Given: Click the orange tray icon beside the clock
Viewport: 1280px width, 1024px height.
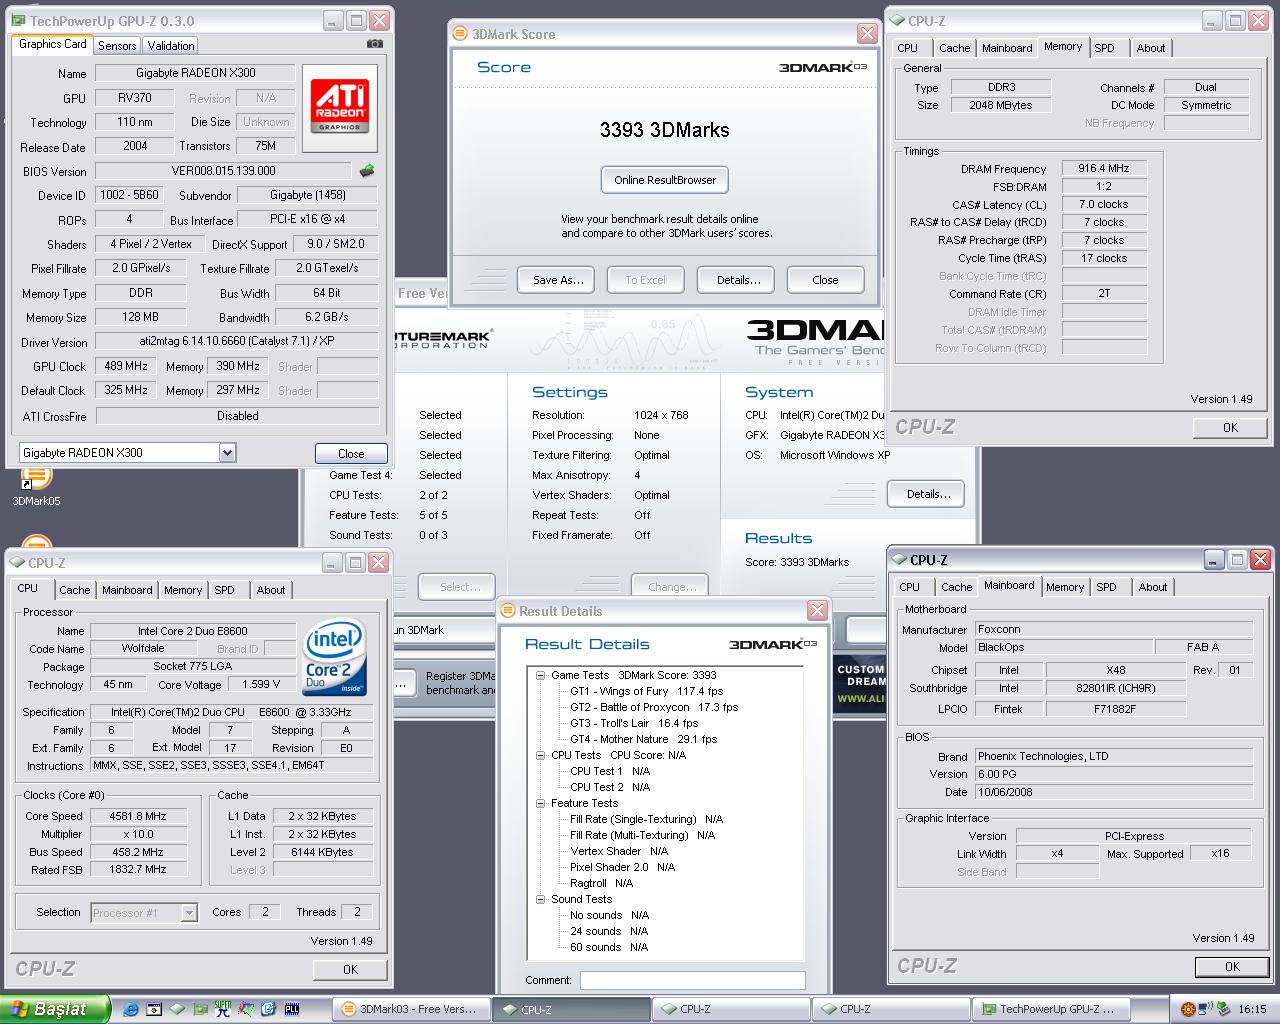Looking at the screenshot, I should coord(1188,1010).
